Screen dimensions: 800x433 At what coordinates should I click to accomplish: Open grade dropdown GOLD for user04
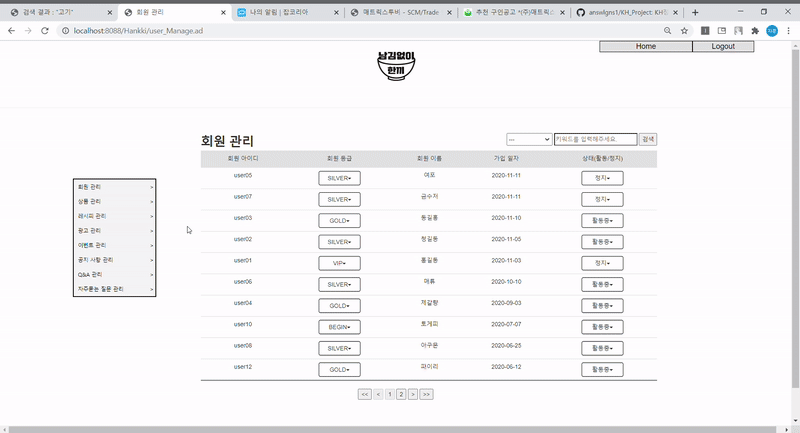pos(339,306)
